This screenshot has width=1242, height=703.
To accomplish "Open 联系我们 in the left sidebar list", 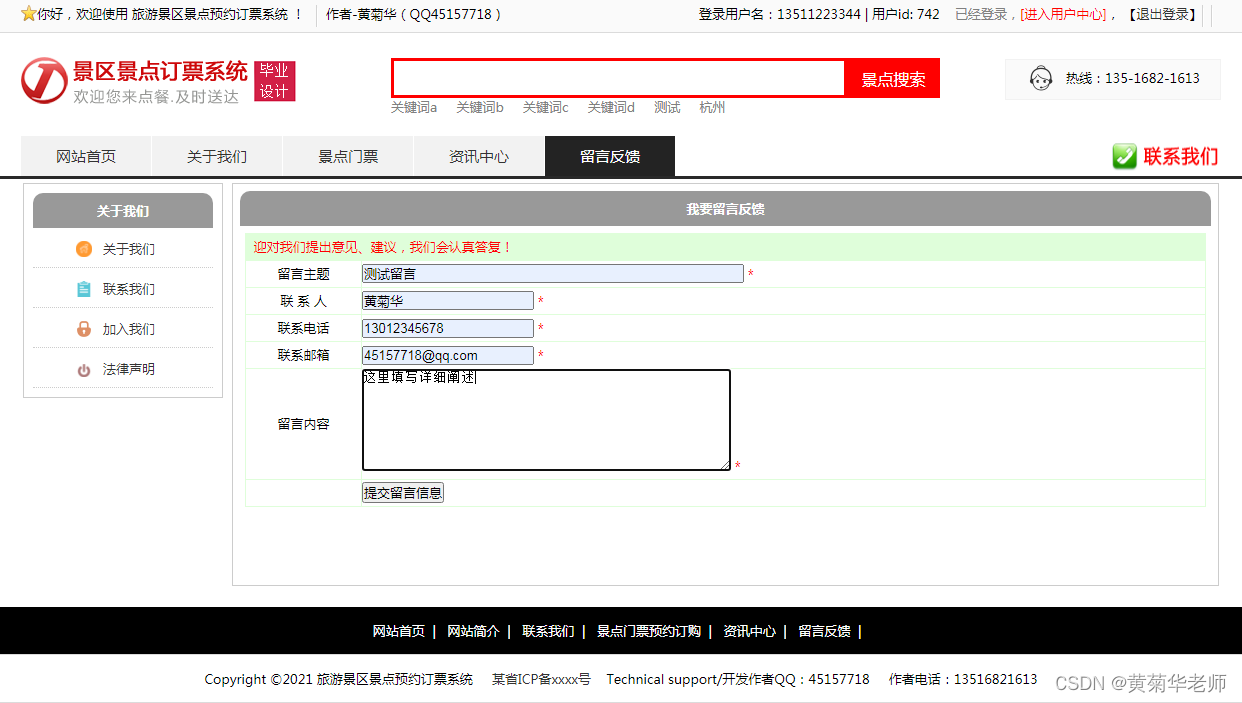I will click(129, 289).
